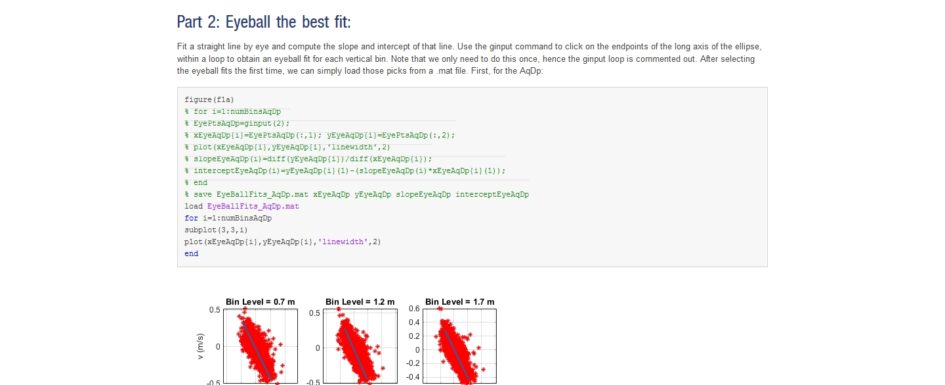The height and width of the screenshot is (385, 945).
Task: Click the "Bin Level = 0.7 m" plot title
Action: click(x=260, y=301)
